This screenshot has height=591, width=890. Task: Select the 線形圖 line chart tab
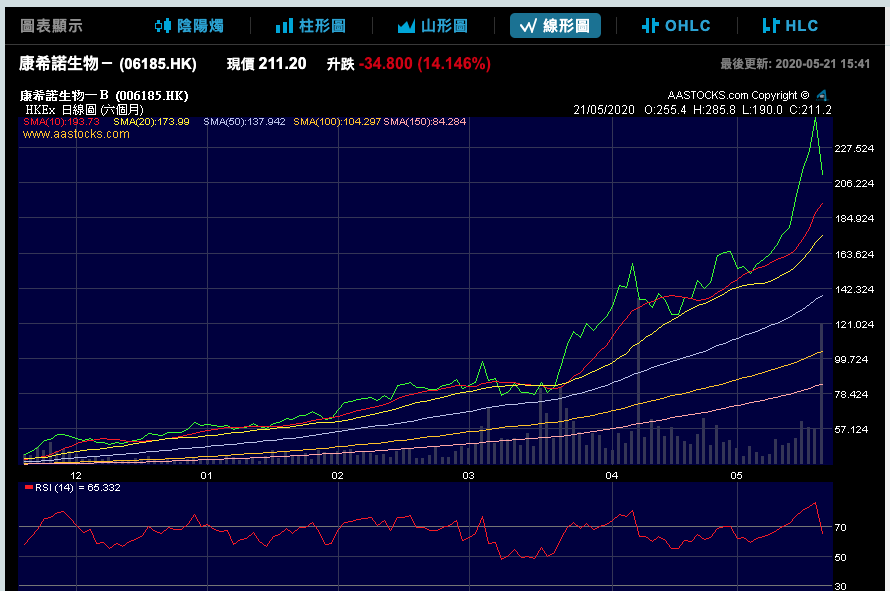(555, 26)
